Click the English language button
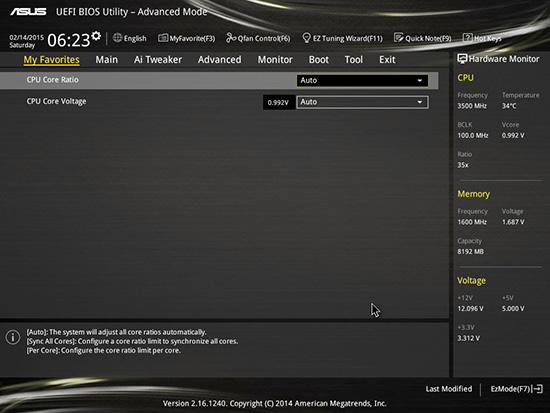This screenshot has height=413, width=550. pyautogui.click(x=130, y=38)
